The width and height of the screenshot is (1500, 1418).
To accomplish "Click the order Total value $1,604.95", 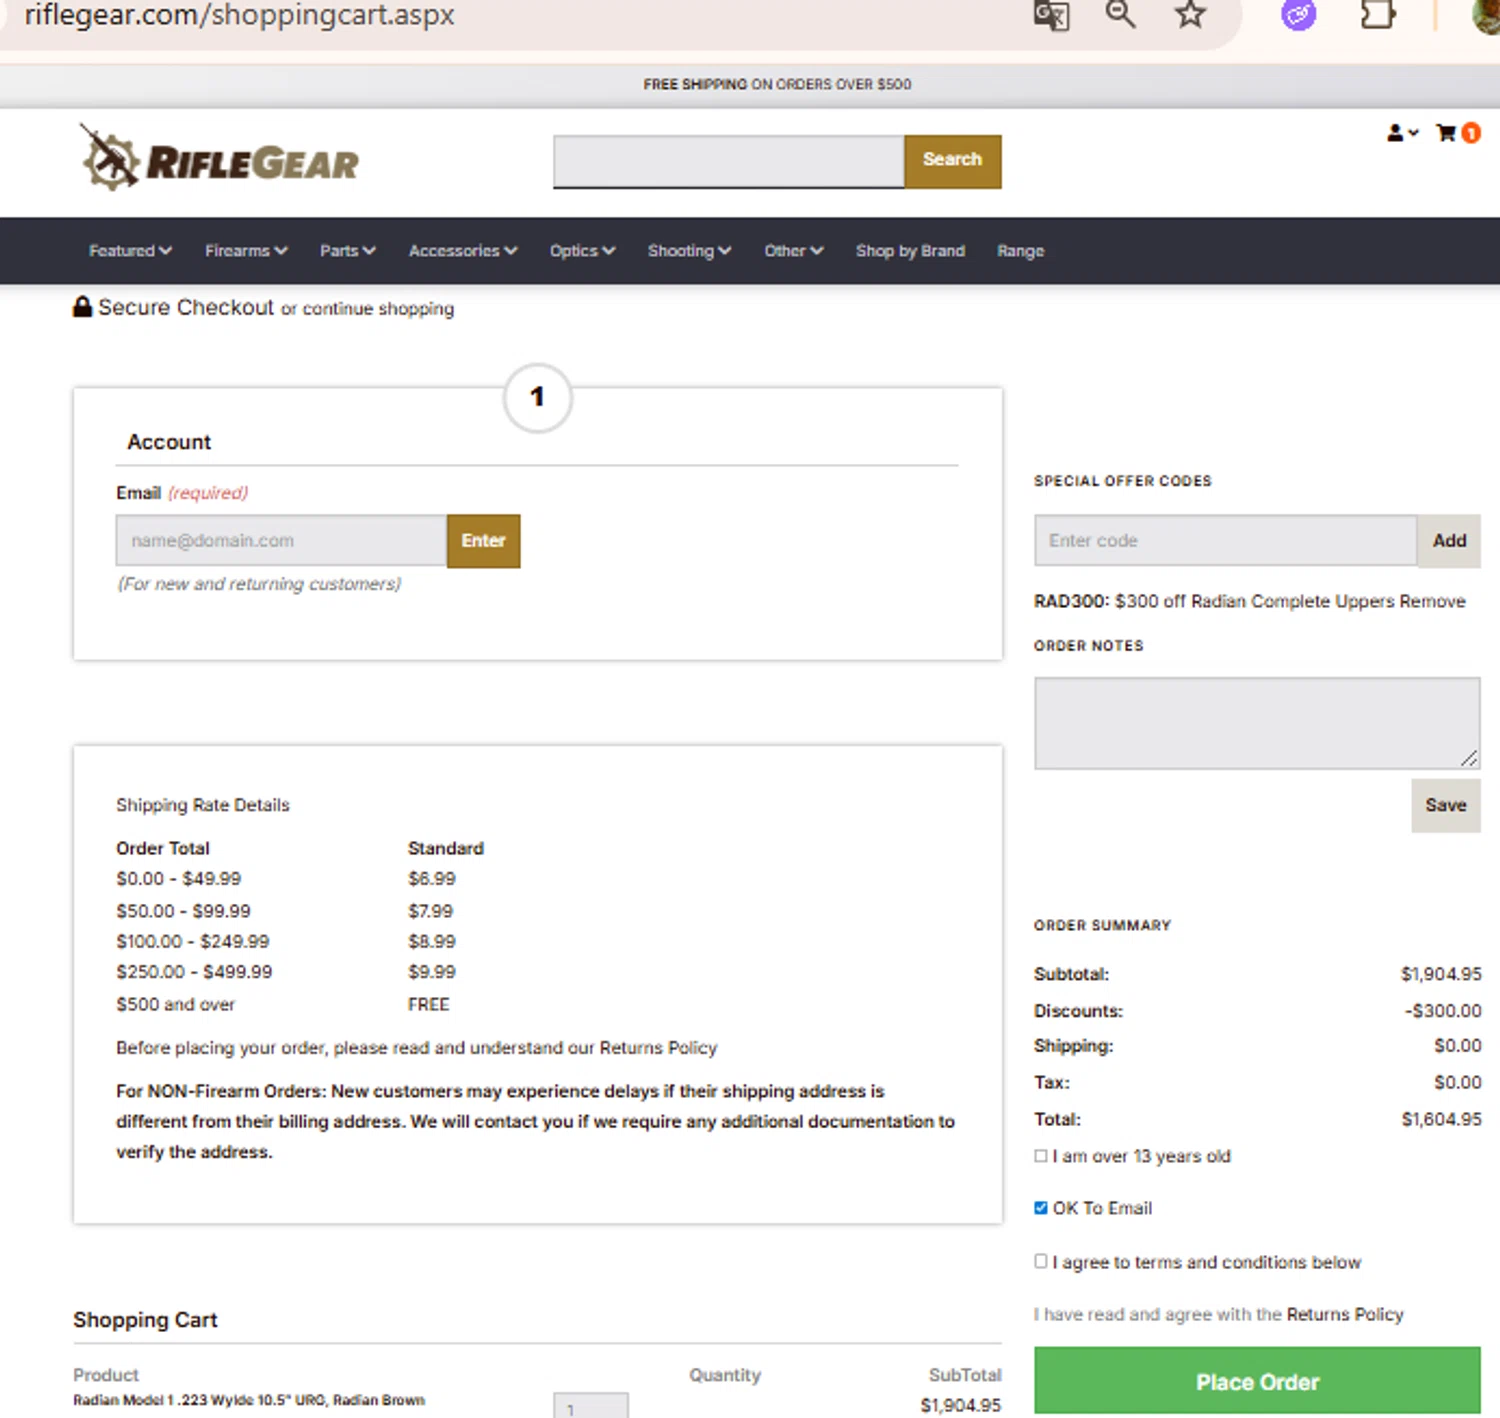I will (x=1441, y=1119).
